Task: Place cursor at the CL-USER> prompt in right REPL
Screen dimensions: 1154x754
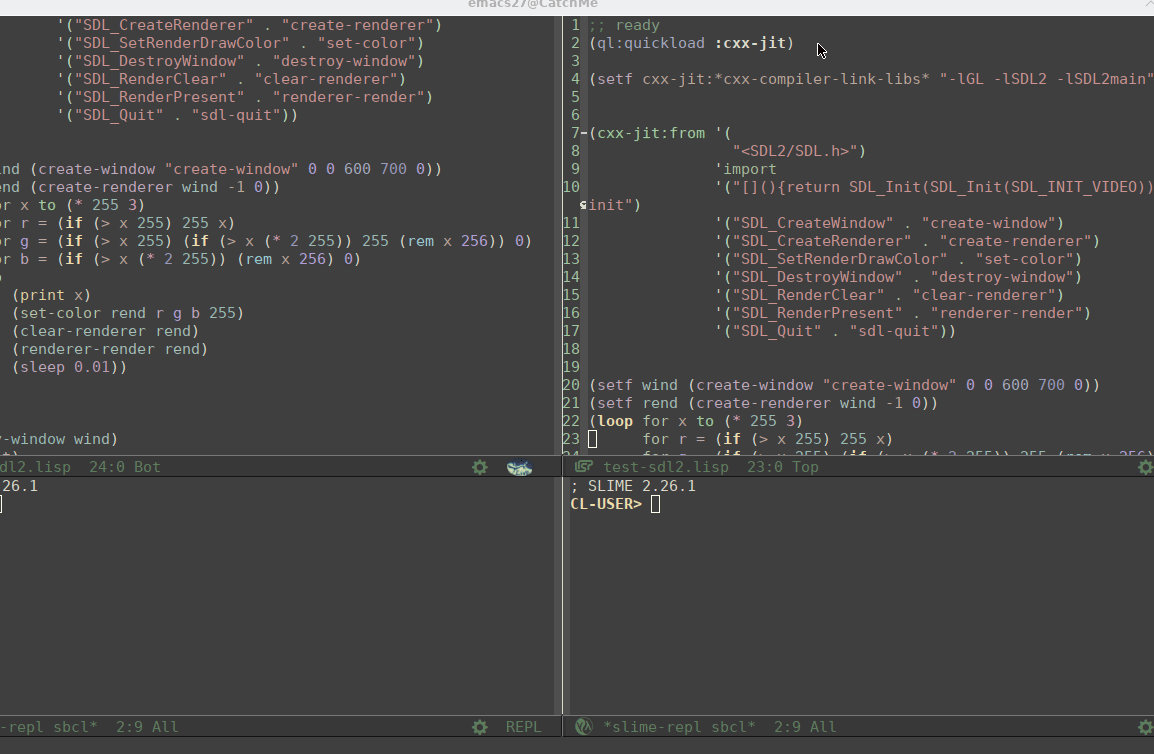Action: coord(656,504)
